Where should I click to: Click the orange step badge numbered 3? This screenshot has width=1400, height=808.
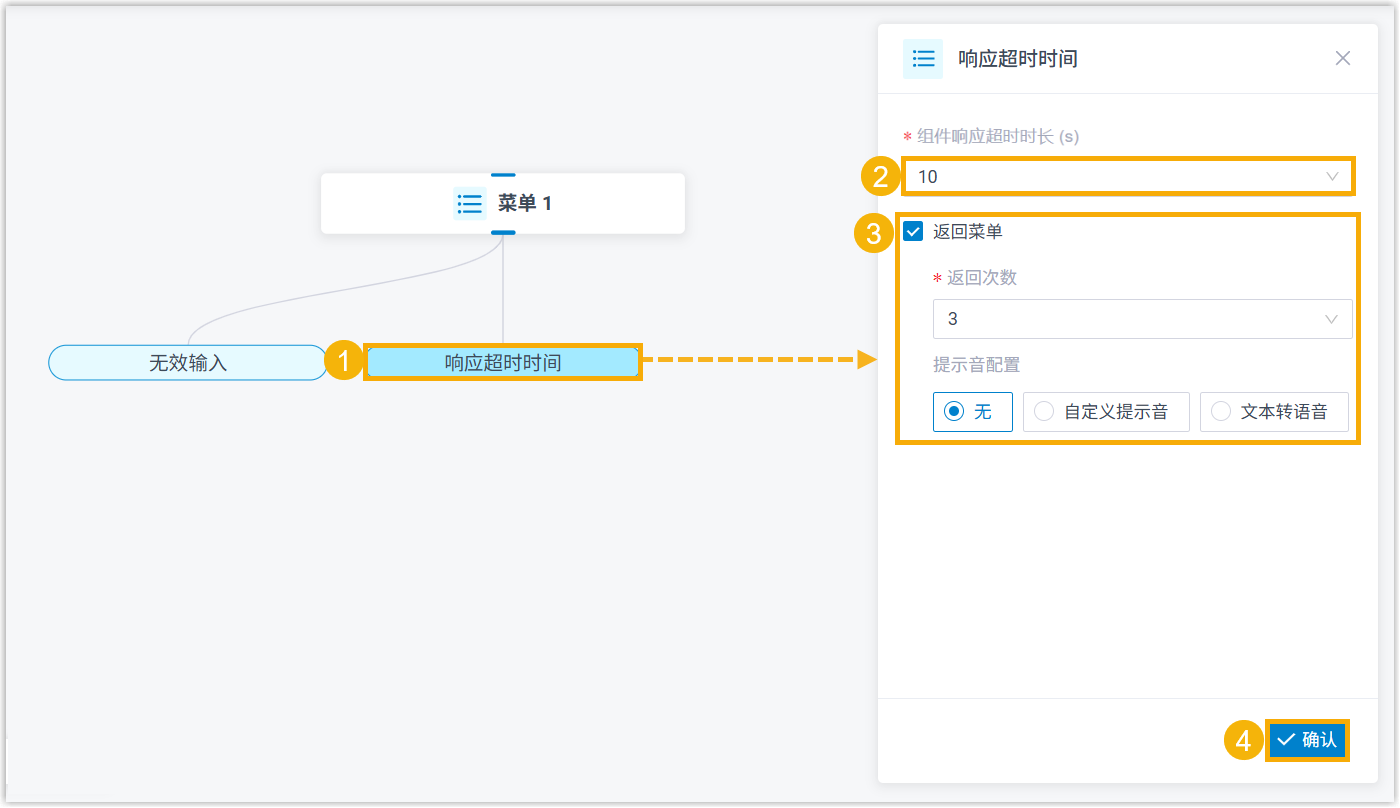[873, 234]
